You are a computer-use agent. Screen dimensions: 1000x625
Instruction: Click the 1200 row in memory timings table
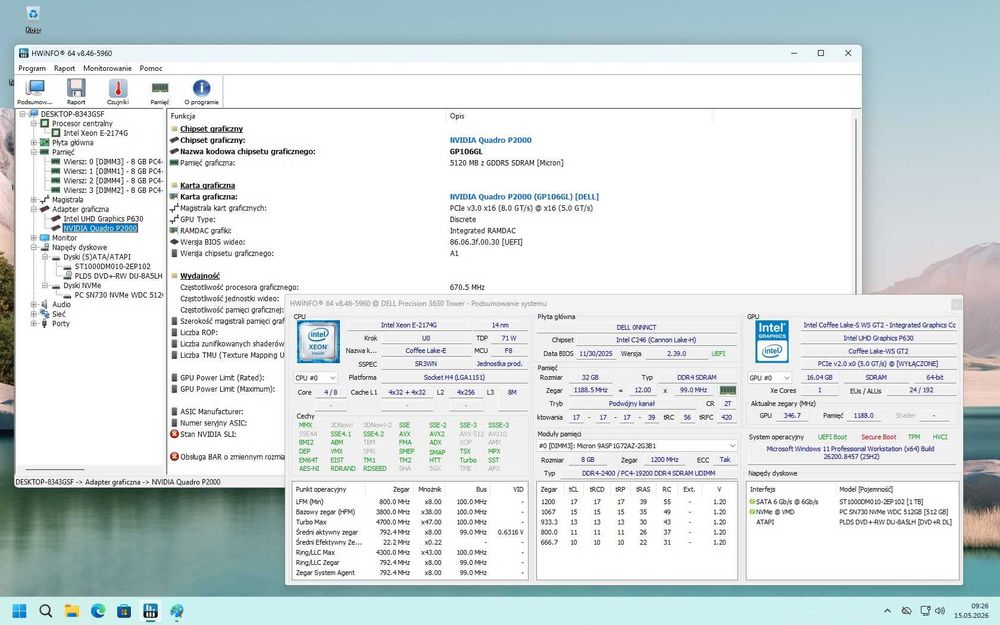636,502
